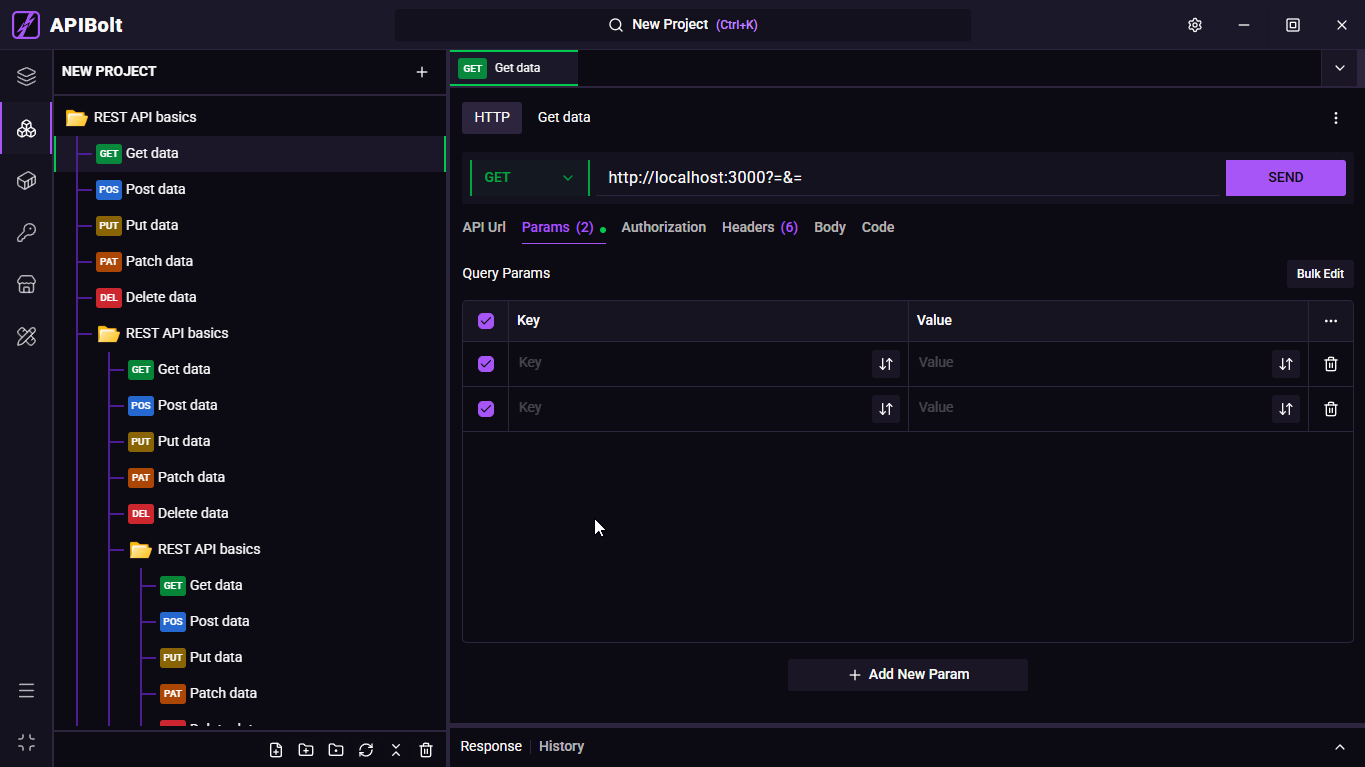This screenshot has height=767, width=1365.
Task: Open the three-dot menu beside Get data
Action: [x=1336, y=118]
